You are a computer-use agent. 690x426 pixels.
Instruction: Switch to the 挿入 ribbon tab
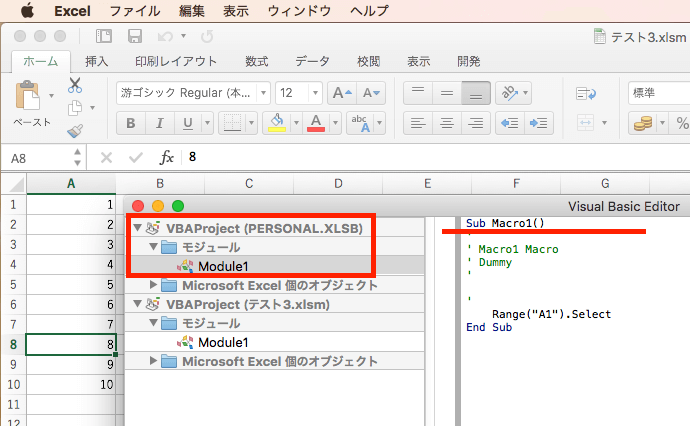click(96, 61)
